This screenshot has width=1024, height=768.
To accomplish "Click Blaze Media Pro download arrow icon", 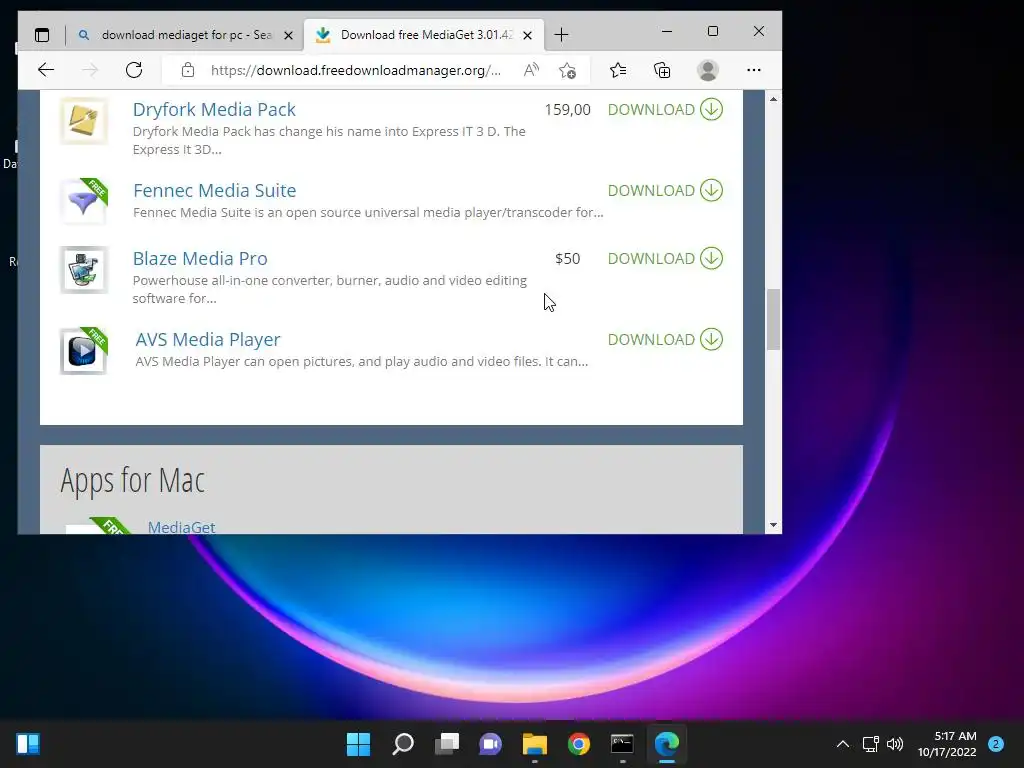I will pyautogui.click(x=711, y=258).
